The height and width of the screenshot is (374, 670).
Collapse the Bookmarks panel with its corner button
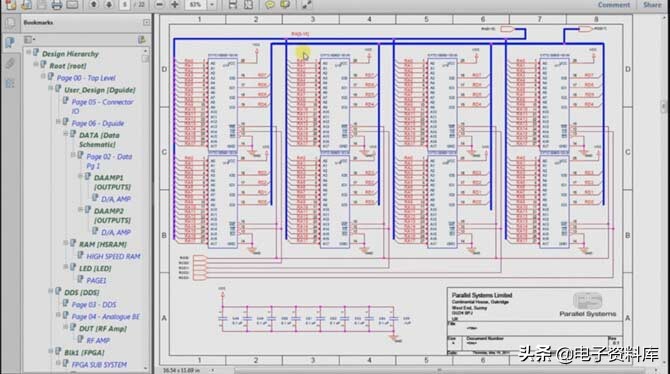[147, 22]
